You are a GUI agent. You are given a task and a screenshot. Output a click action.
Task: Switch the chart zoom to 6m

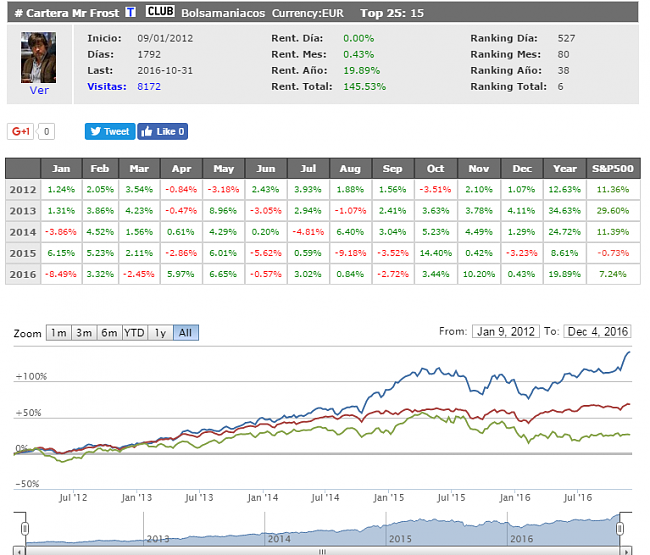pos(108,333)
